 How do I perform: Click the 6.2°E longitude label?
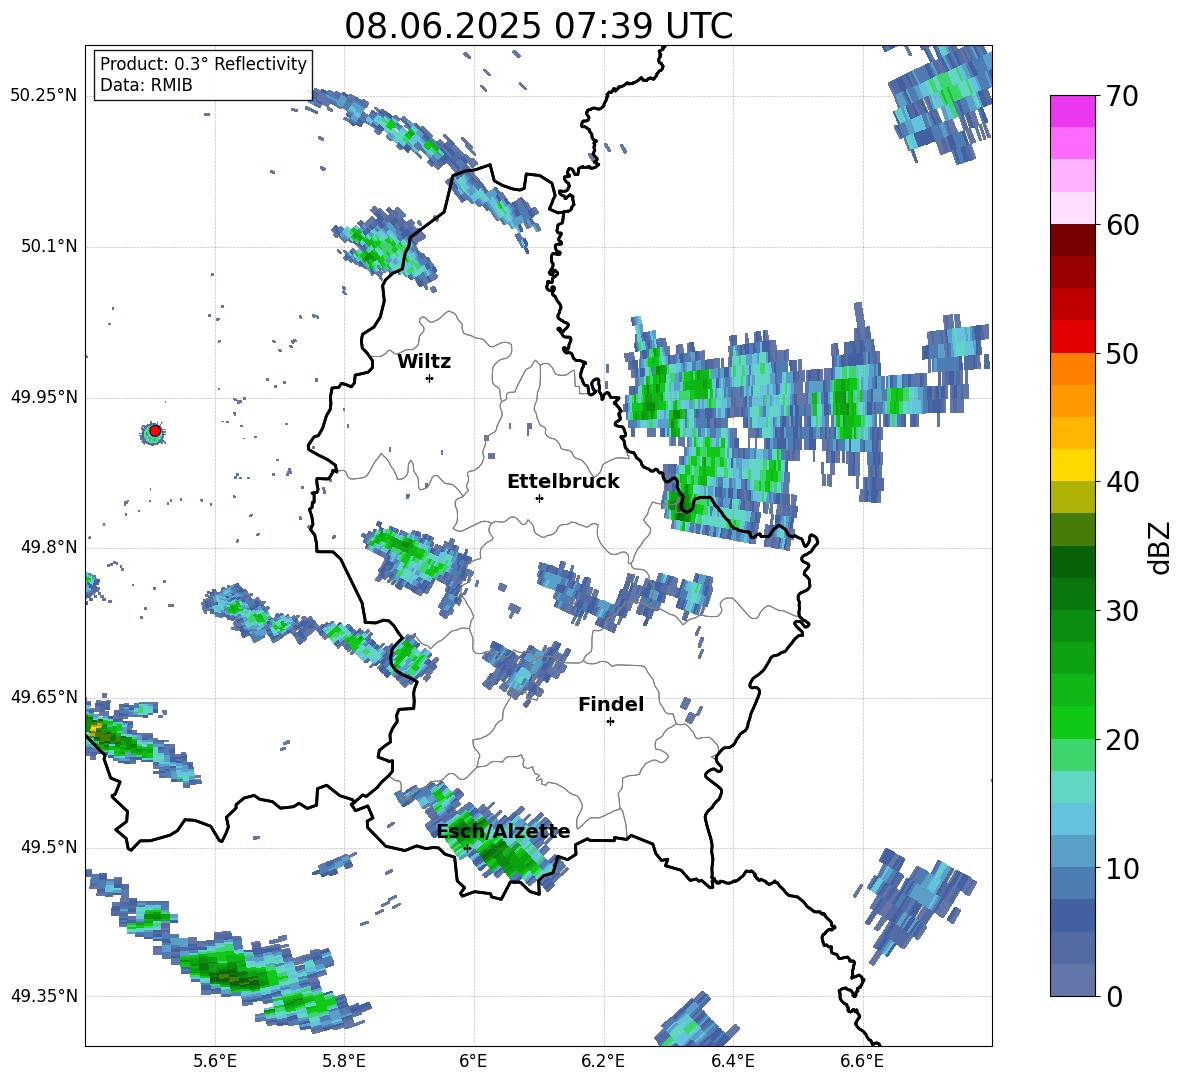[x=603, y=1061]
